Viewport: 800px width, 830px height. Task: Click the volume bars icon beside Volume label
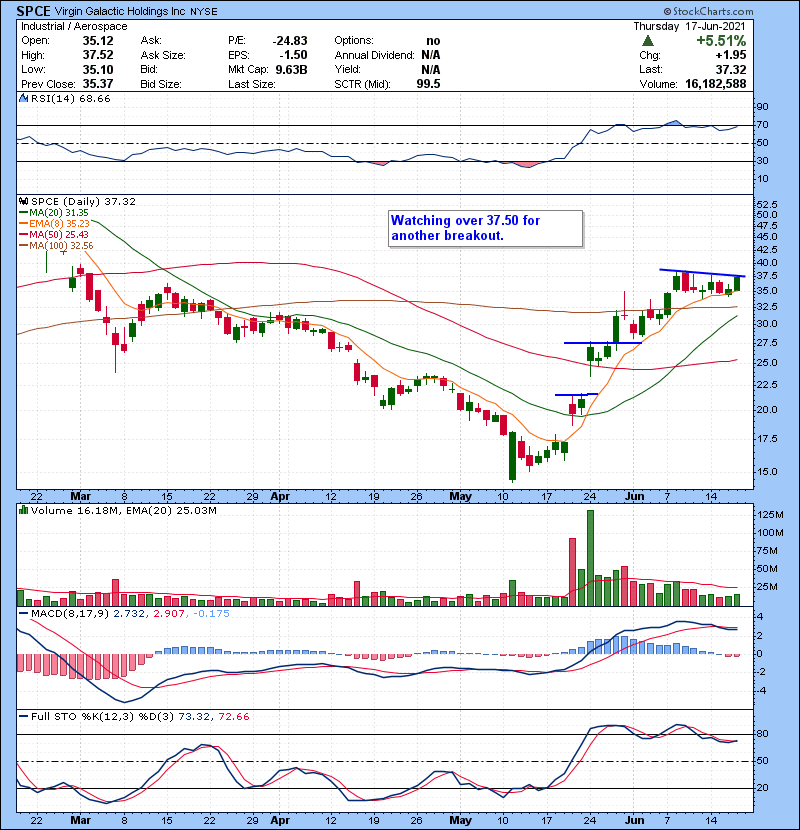point(23,510)
